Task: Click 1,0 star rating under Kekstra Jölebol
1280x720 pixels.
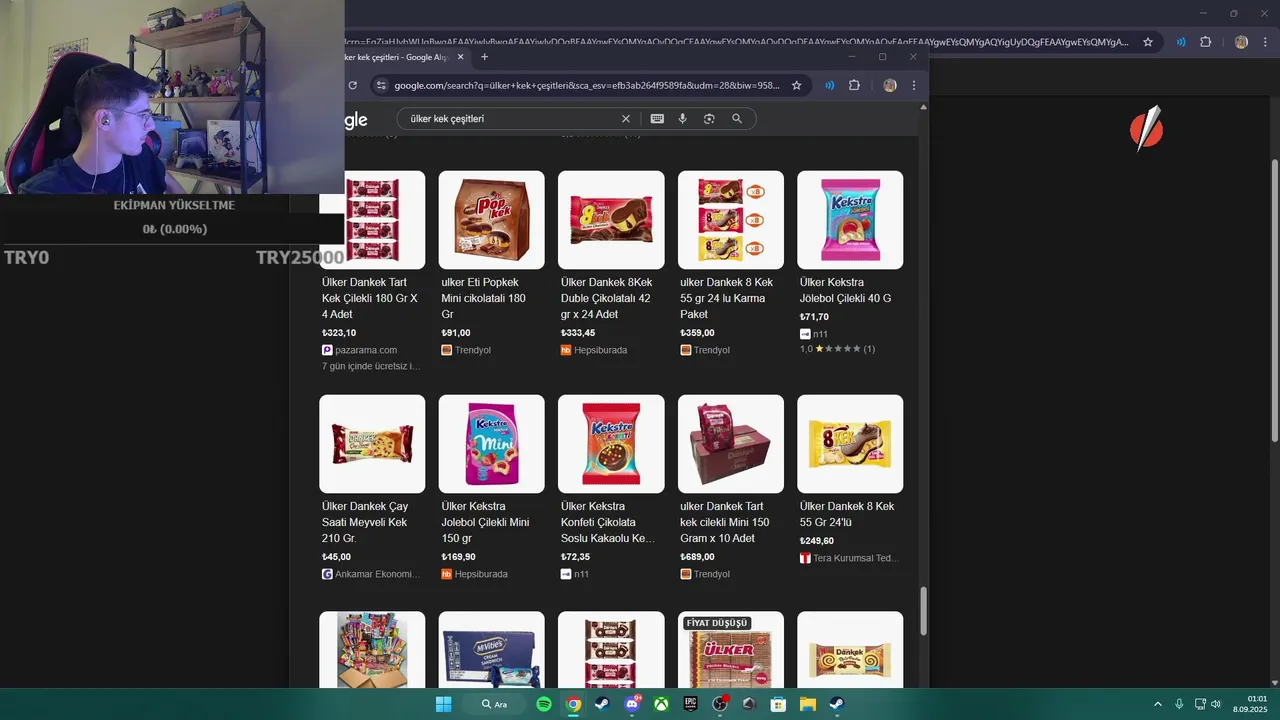Action: pos(837,349)
